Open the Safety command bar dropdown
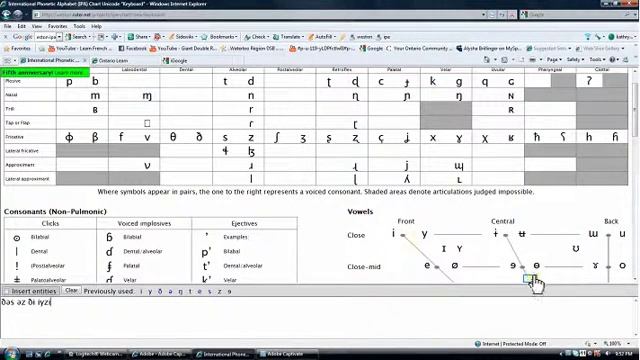640x360 pixels. (575, 60)
